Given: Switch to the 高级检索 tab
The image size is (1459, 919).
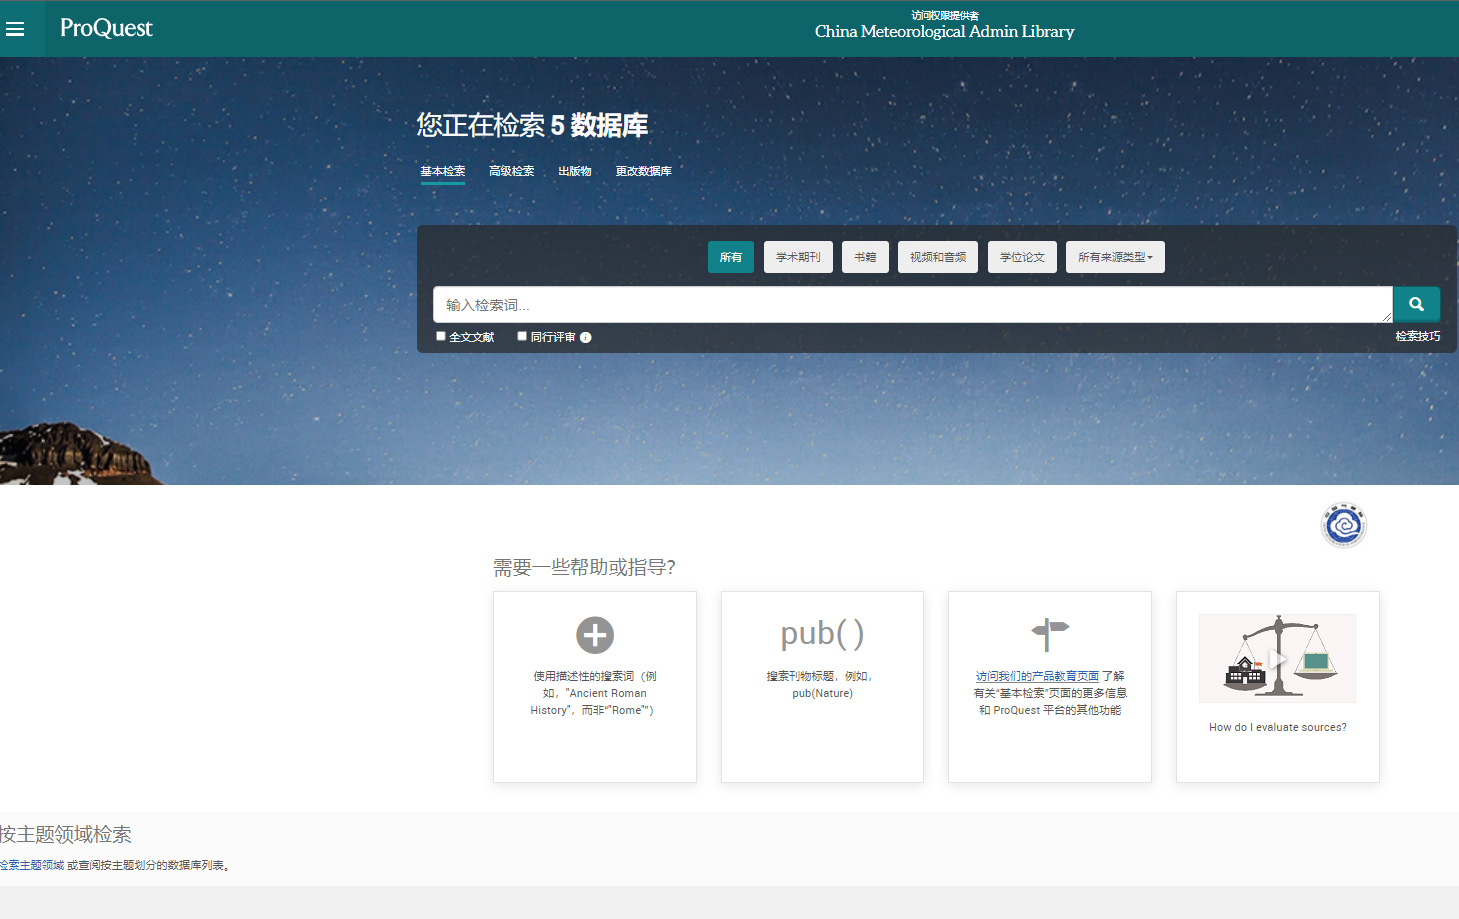Looking at the screenshot, I should click(511, 171).
